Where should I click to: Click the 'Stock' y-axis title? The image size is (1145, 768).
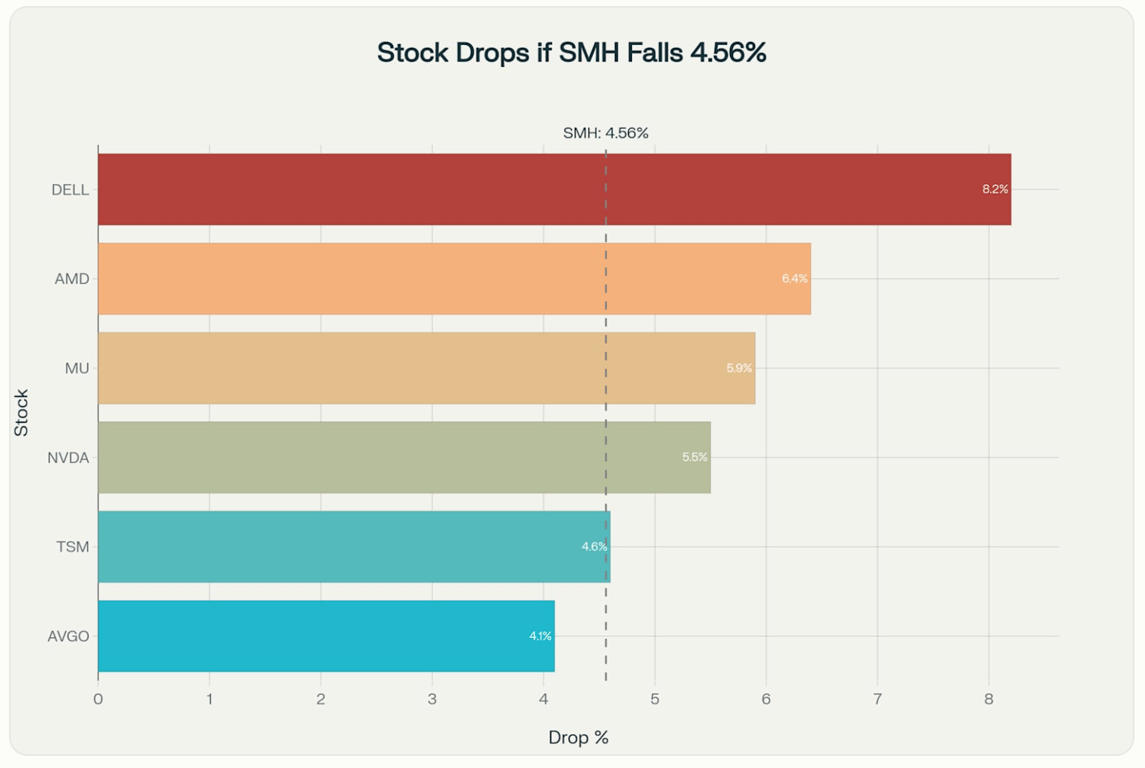point(22,412)
